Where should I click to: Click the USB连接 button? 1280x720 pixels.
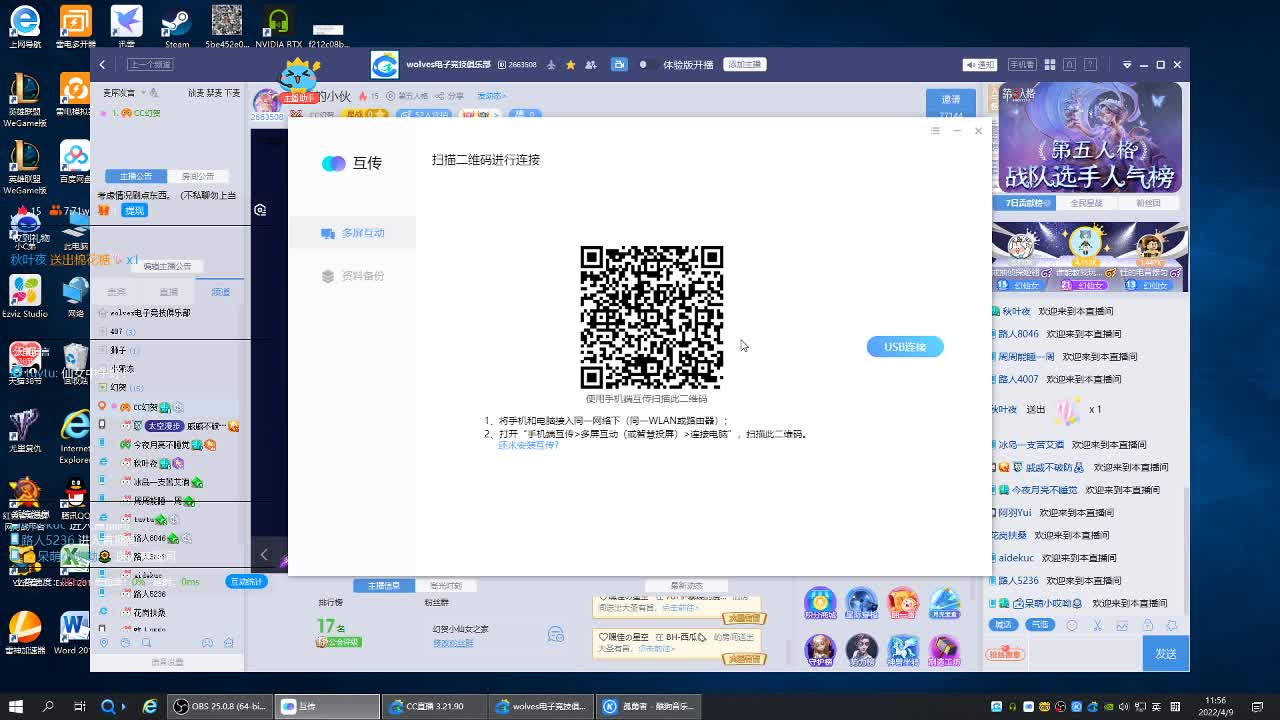click(905, 346)
